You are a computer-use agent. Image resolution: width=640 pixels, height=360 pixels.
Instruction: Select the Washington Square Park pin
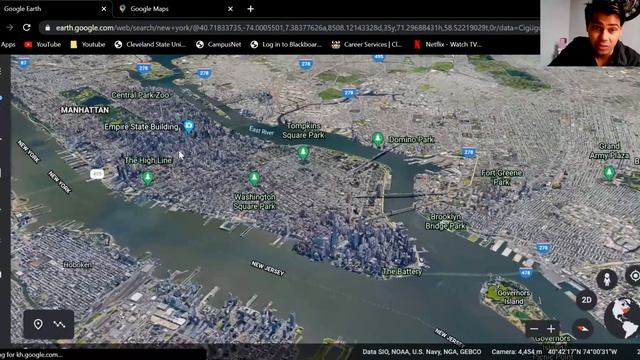point(254,179)
